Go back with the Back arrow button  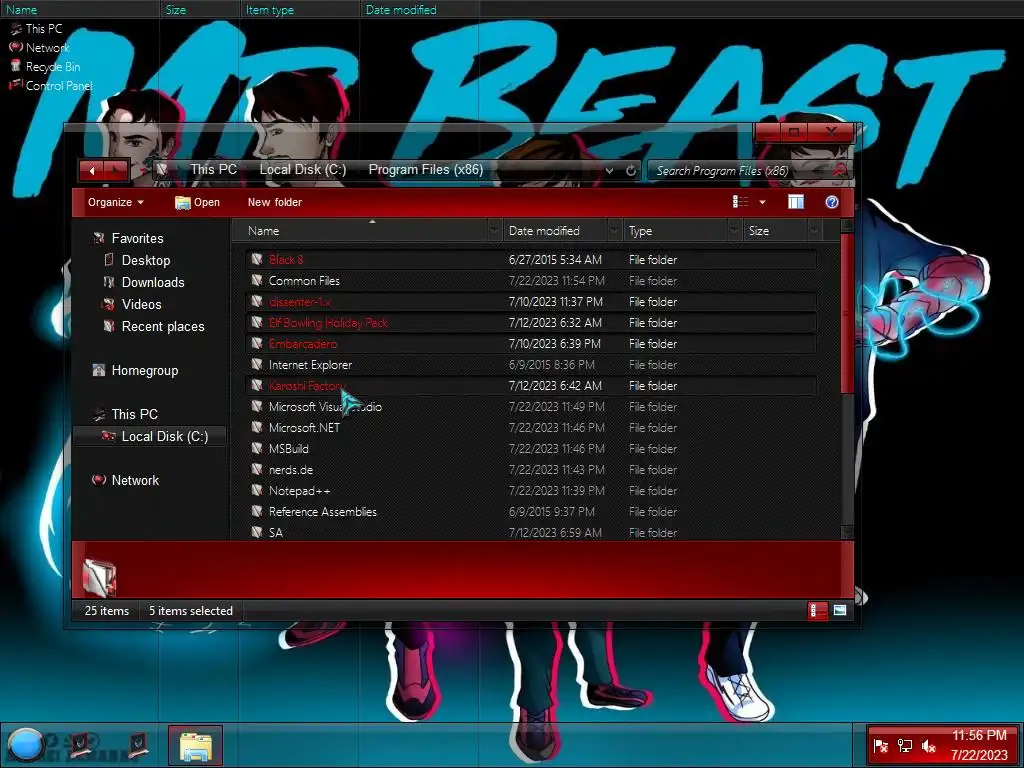92,170
